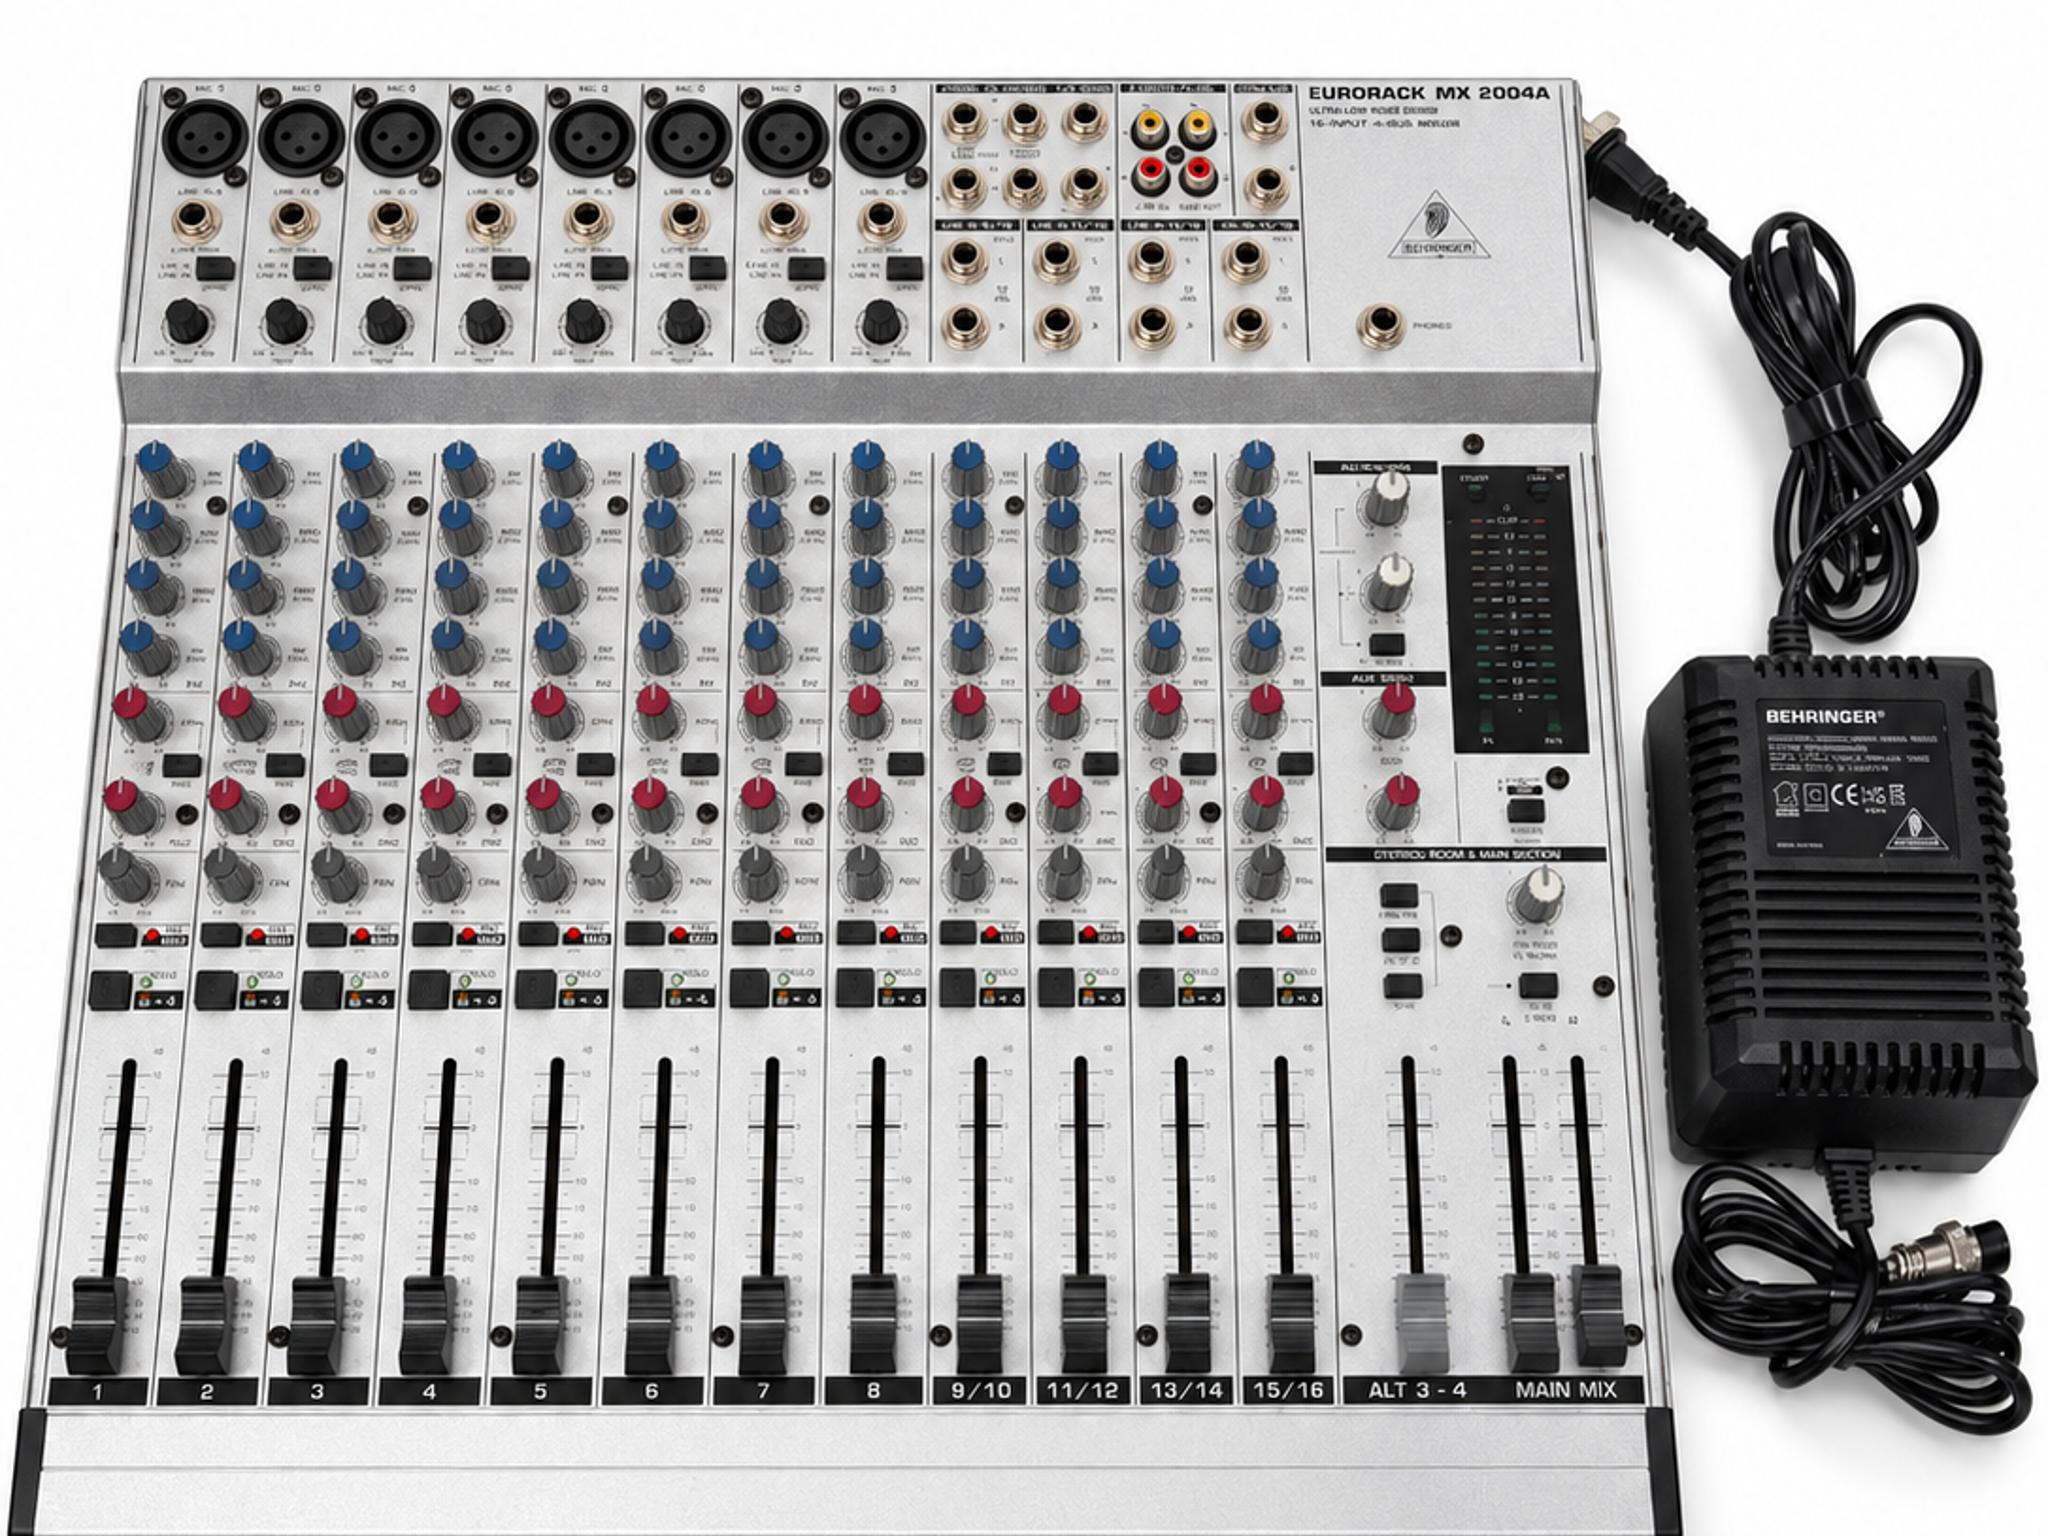2048x1536 pixels.
Task: Click the 9/10 stereo channel fader
Action: point(980,1323)
